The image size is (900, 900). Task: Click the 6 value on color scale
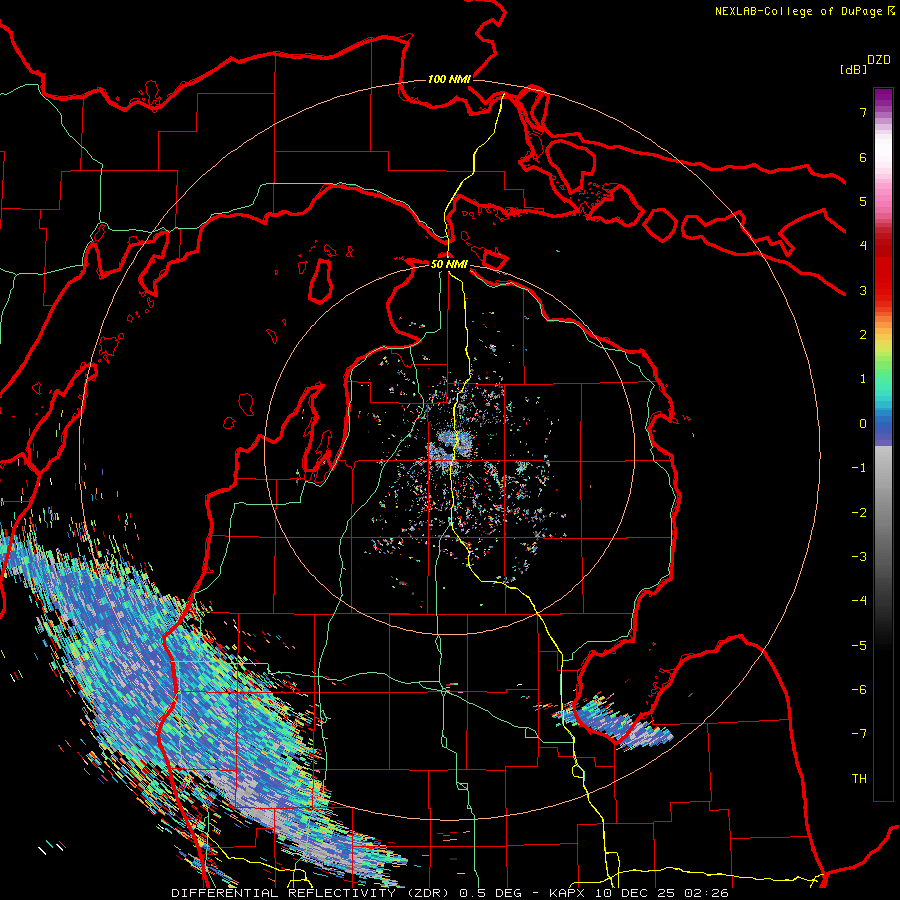(863, 157)
